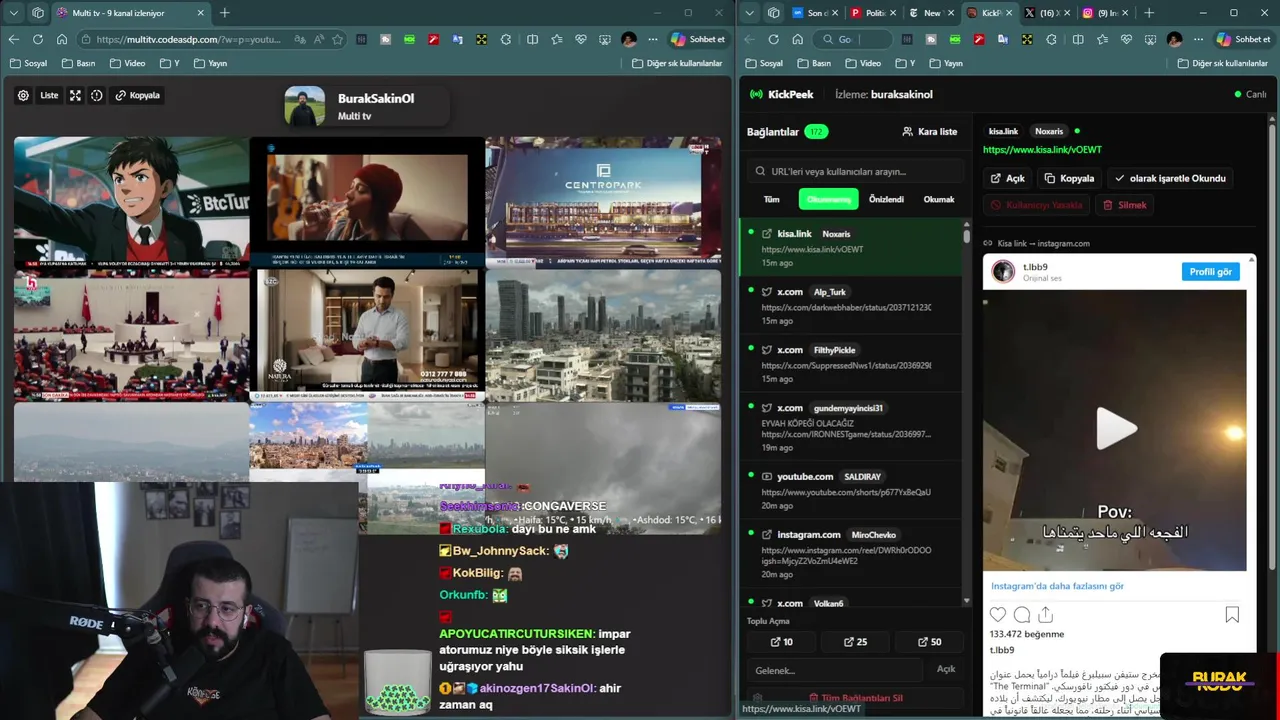Open the parliament channel thumbnail
The height and width of the screenshot is (720, 1280).
point(131,335)
